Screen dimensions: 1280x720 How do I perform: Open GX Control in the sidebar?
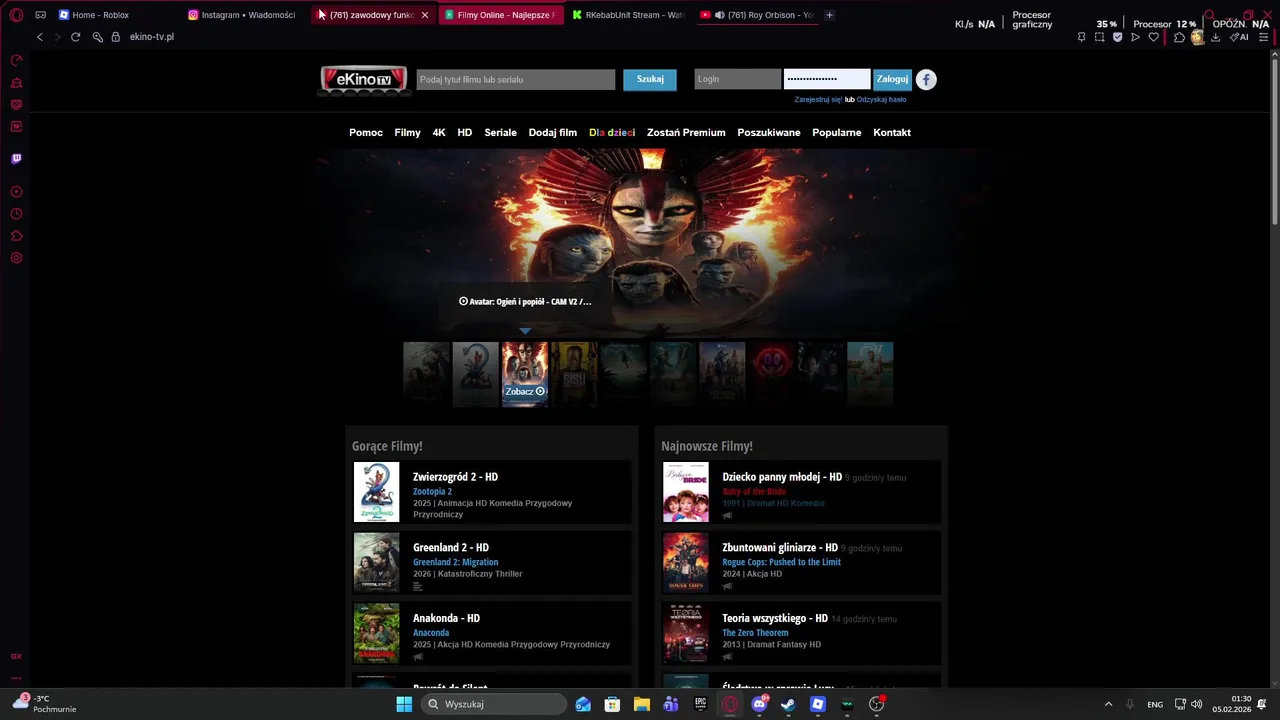point(16,60)
